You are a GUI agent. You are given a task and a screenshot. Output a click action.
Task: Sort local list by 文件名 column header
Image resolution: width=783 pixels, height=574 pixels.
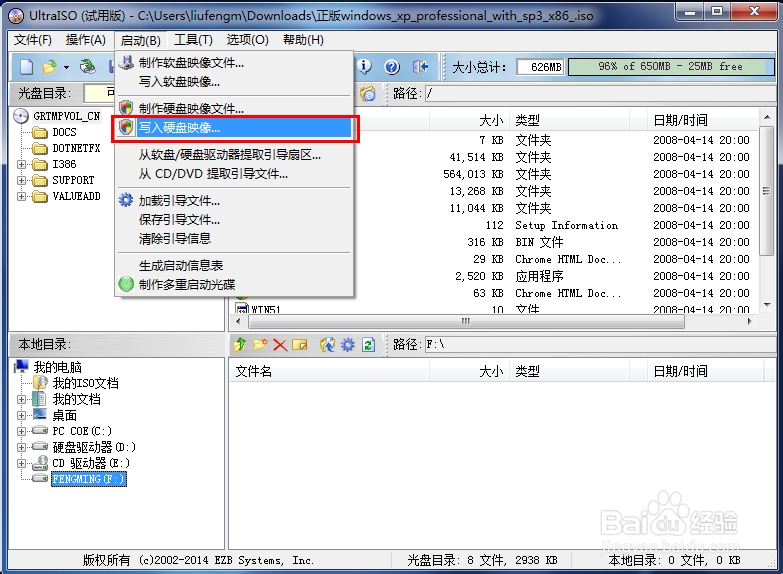329,371
